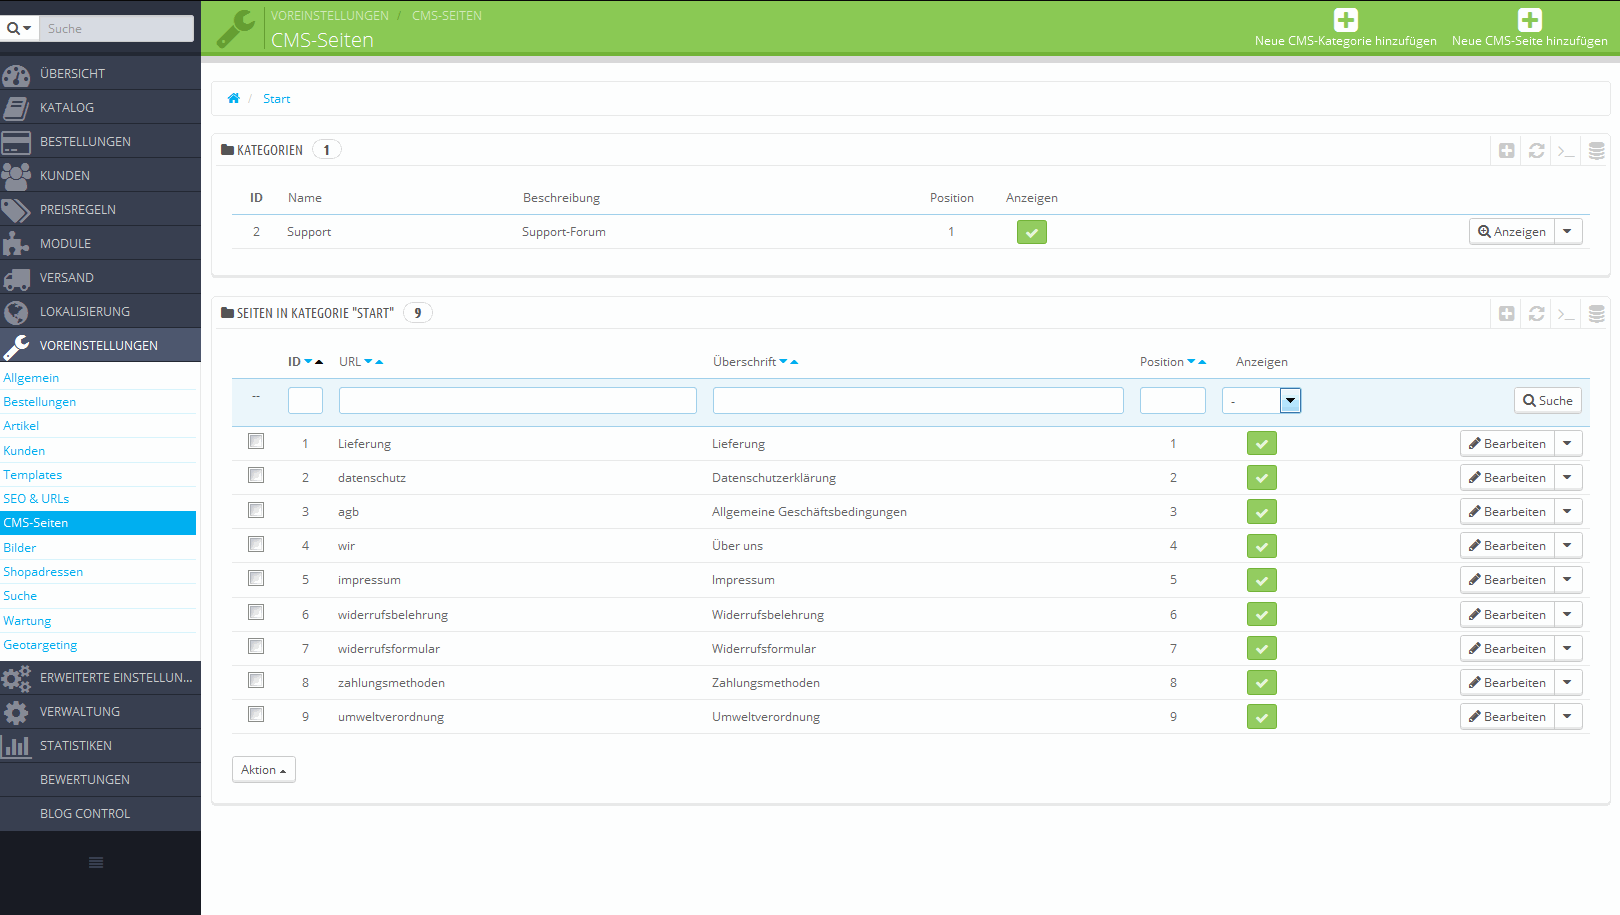The height and width of the screenshot is (915, 1620).
Task: Expand action menu for umweltverordnung row
Action: (x=1568, y=717)
